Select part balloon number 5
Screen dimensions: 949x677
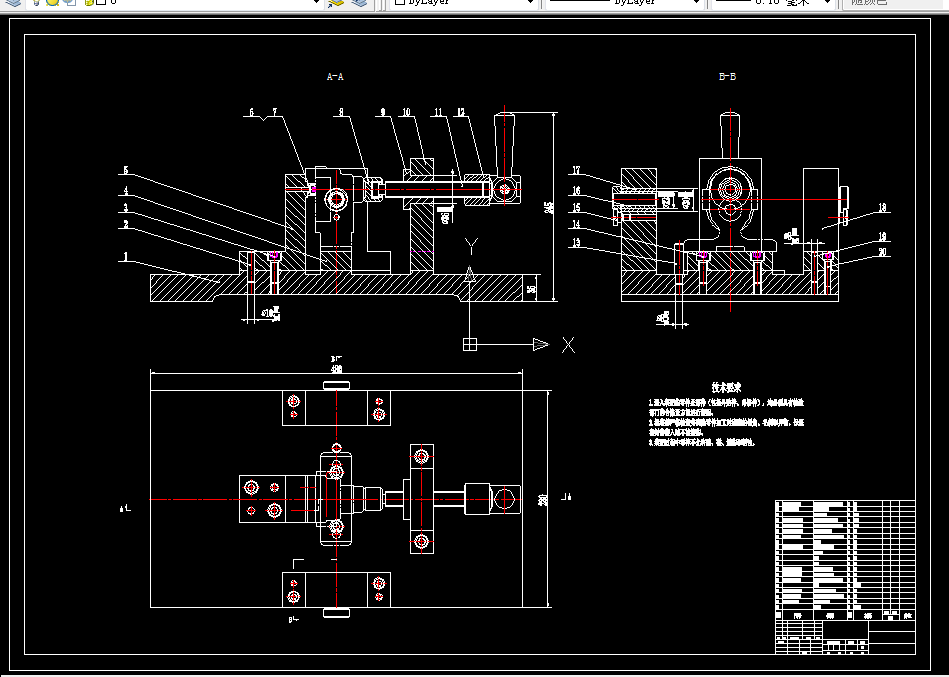point(126,170)
